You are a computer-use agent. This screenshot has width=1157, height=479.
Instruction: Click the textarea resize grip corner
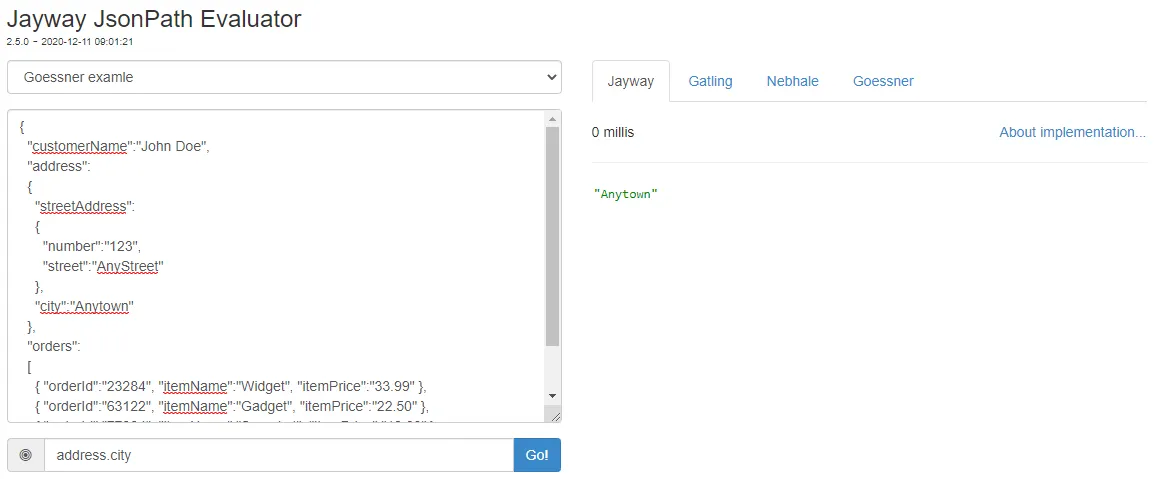[555, 416]
